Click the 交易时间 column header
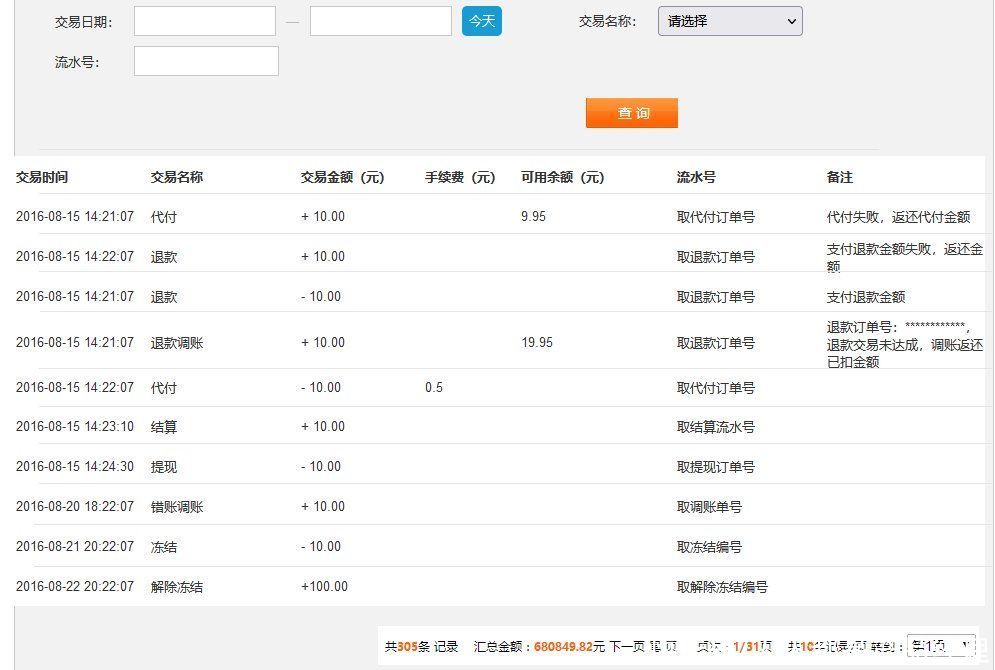Image resolution: width=995 pixels, height=670 pixels. coord(42,177)
